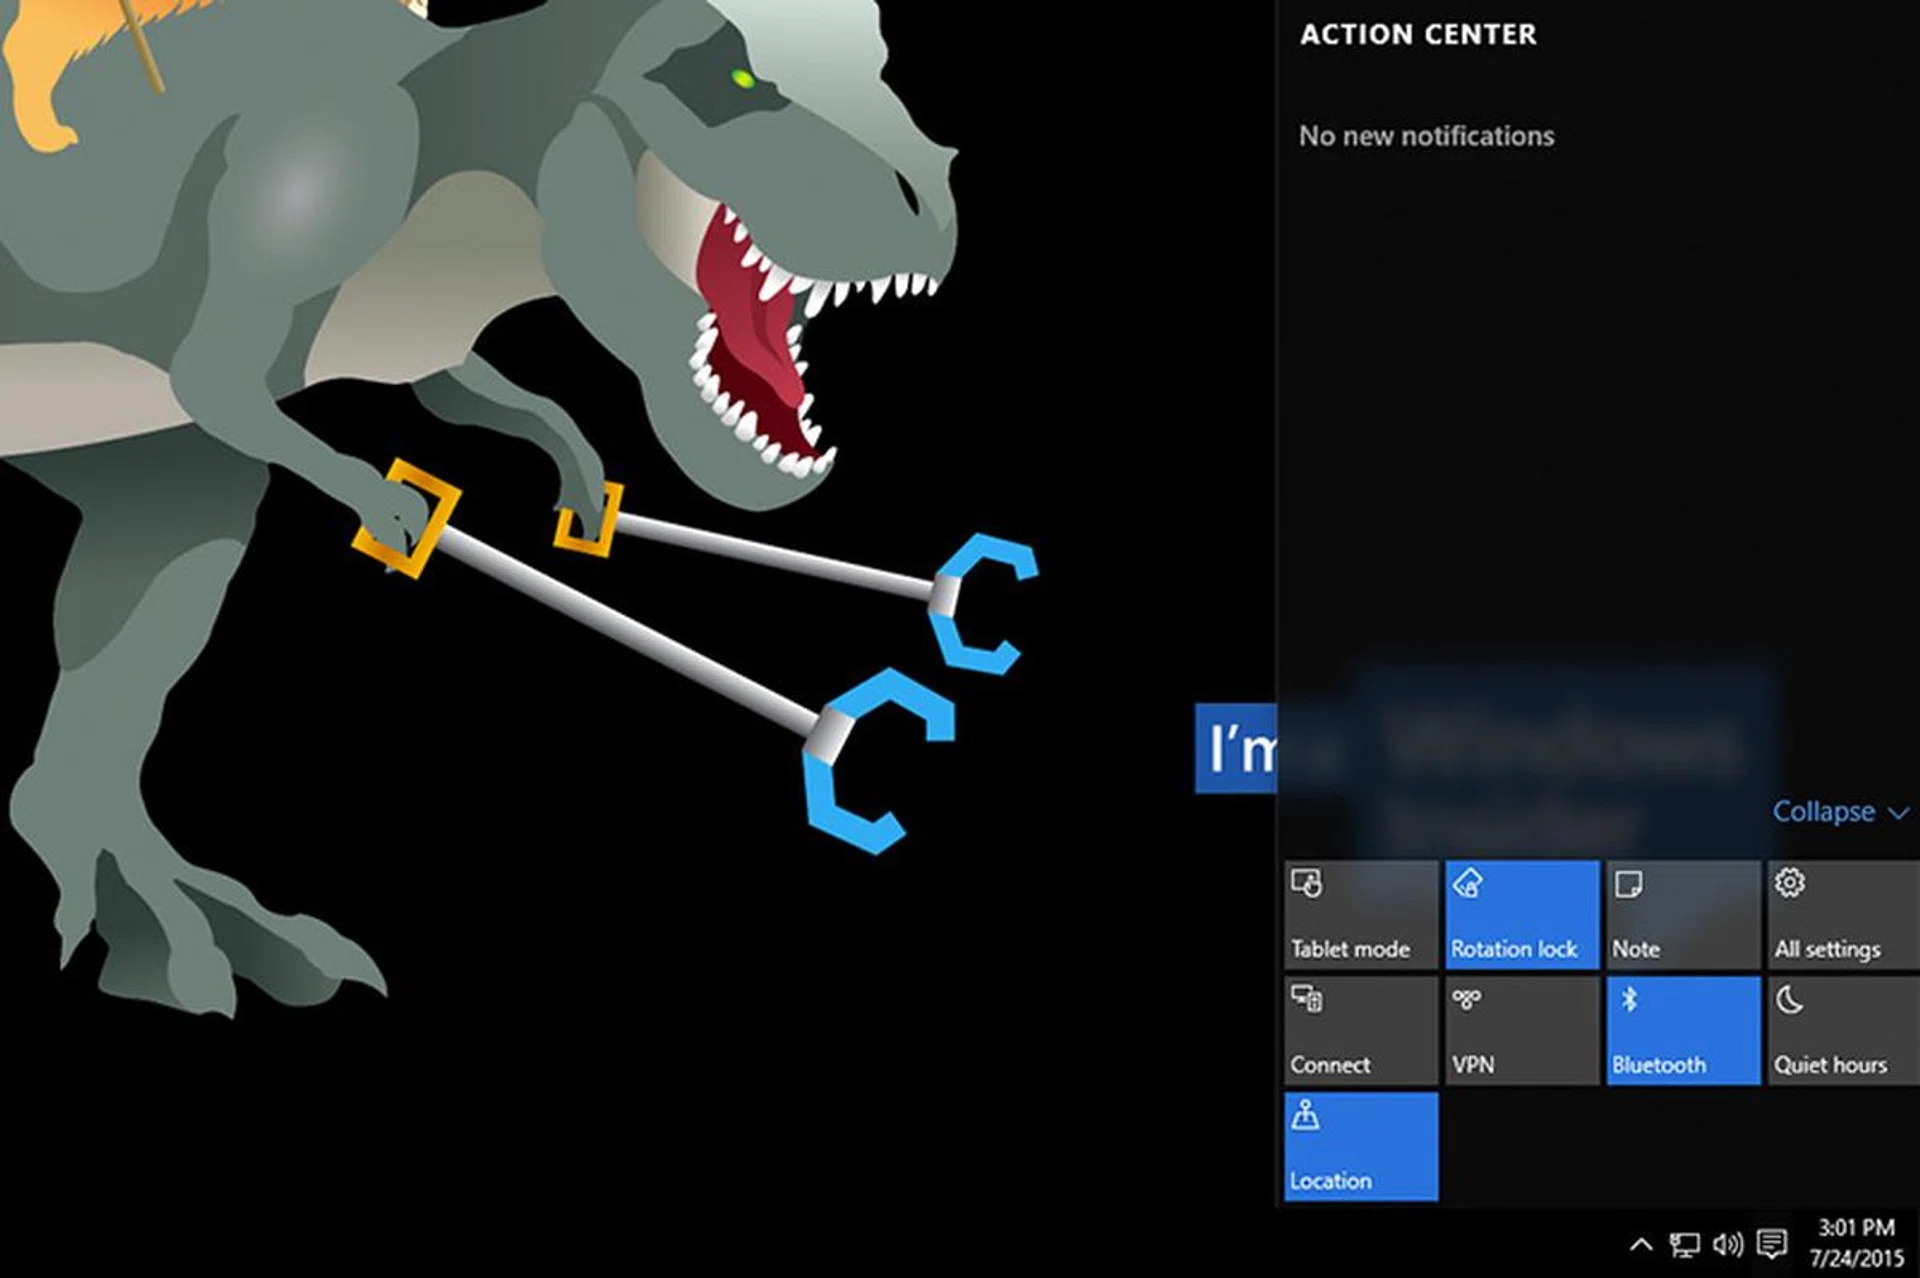Turn on Quiet hours moon tile
This screenshot has height=1278, width=1920.
[x=1842, y=1030]
